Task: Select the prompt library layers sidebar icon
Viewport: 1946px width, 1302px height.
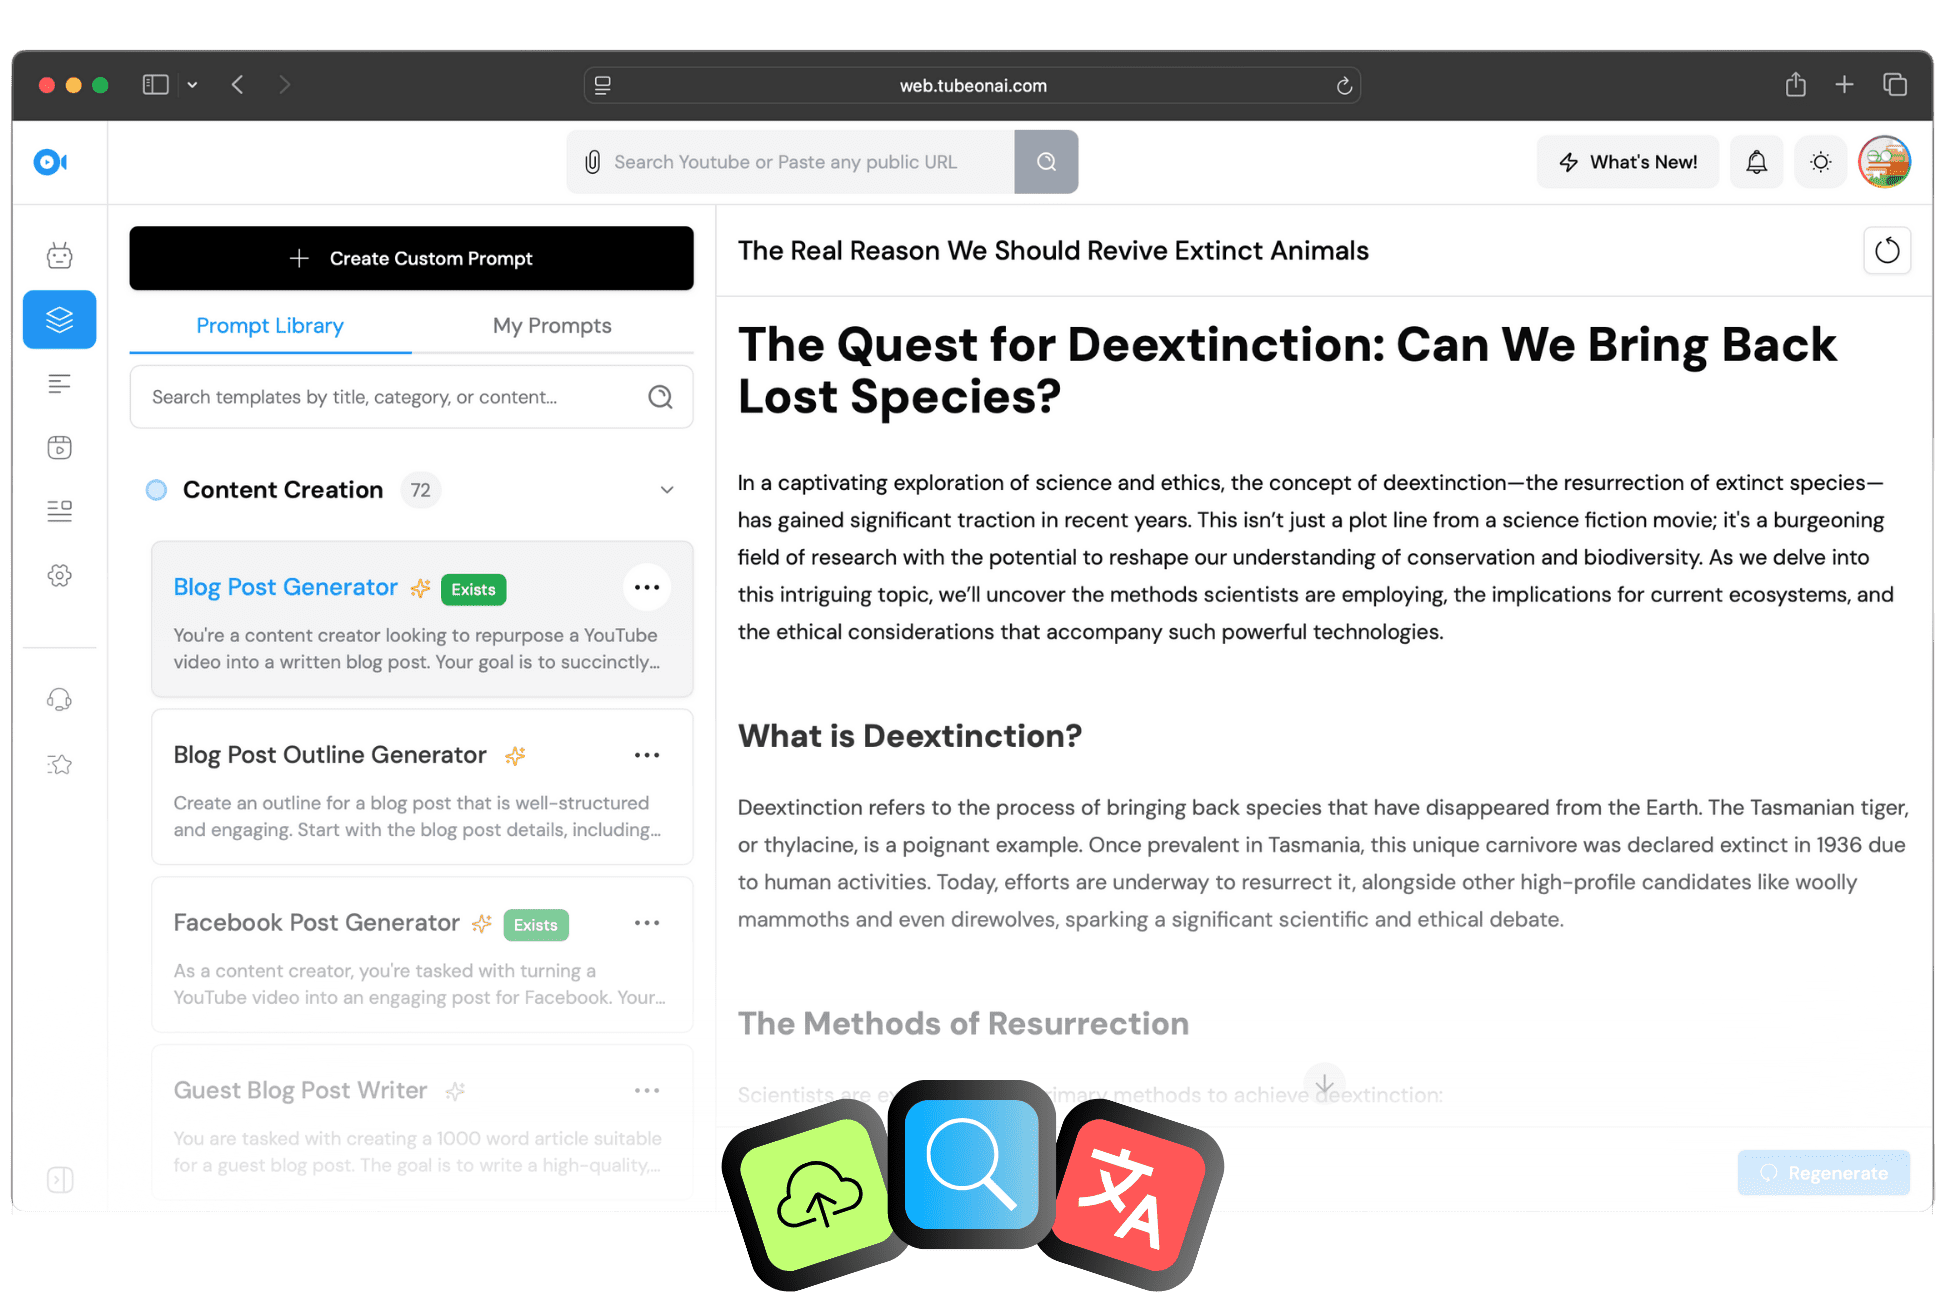Action: pos(60,320)
